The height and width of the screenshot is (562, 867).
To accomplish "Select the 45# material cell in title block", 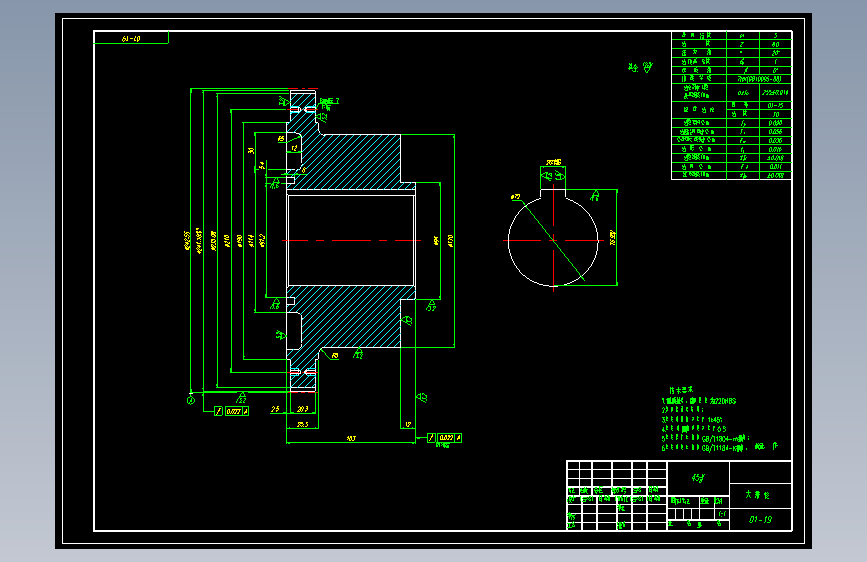I will click(698, 478).
